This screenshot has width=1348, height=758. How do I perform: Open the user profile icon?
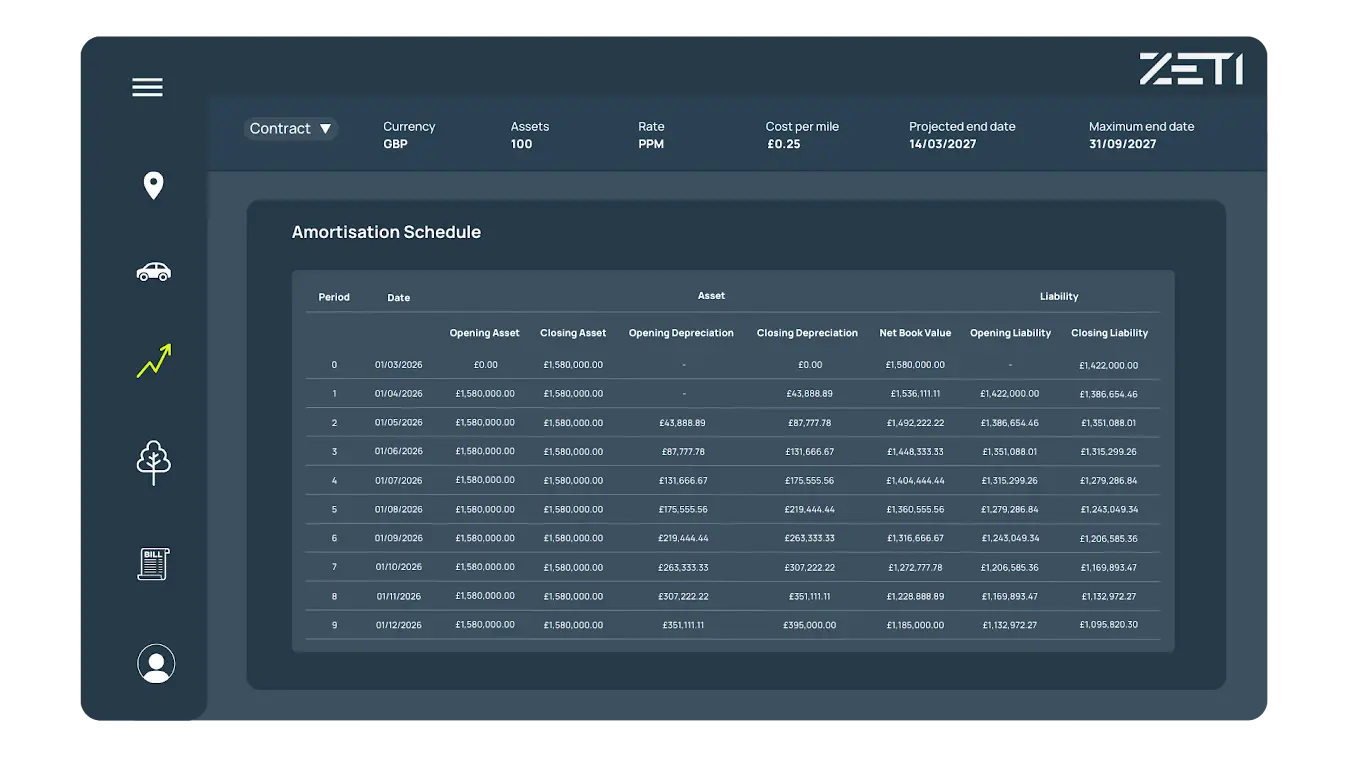tap(156, 664)
